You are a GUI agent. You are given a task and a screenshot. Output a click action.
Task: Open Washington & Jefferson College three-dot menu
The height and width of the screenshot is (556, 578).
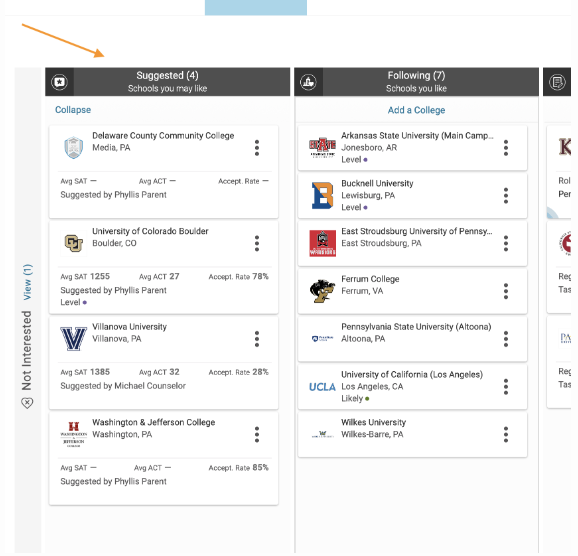(257, 434)
